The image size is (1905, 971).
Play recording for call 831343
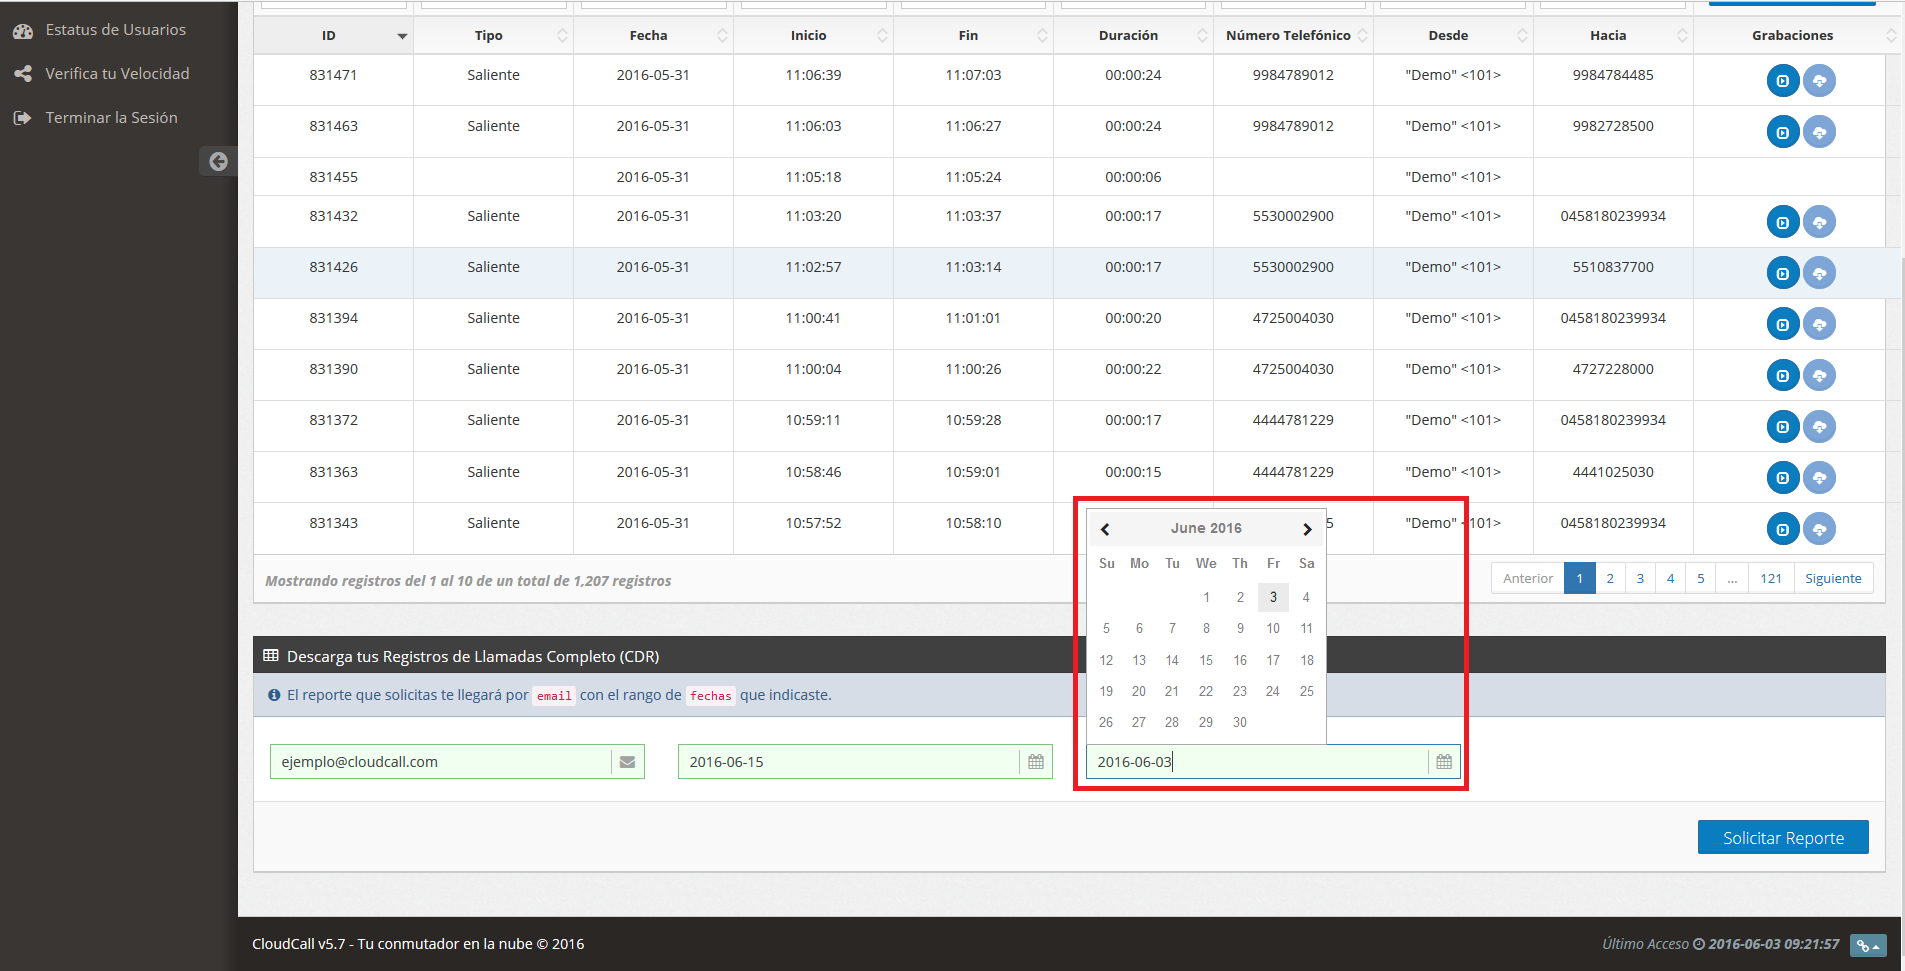point(1783,529)
